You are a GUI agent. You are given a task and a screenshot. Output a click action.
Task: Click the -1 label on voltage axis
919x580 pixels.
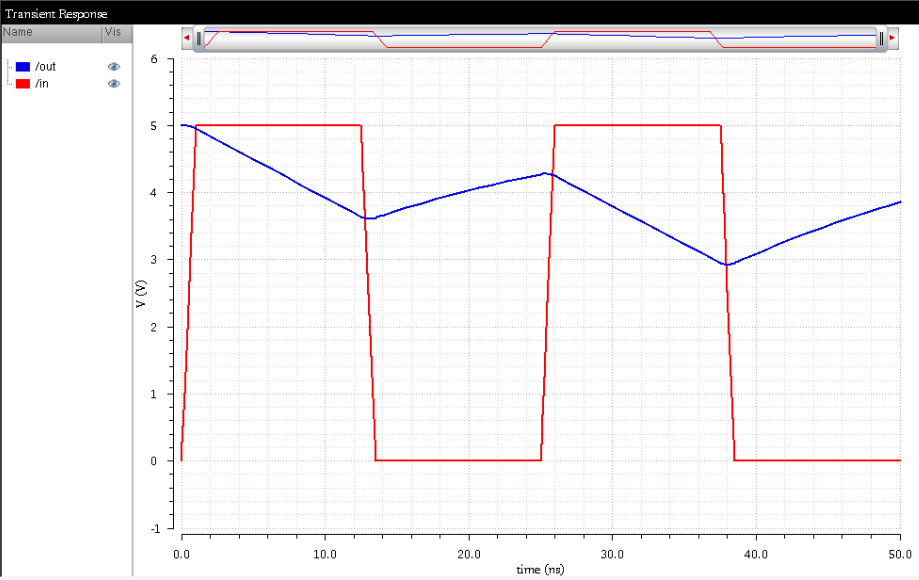(155, 528)
